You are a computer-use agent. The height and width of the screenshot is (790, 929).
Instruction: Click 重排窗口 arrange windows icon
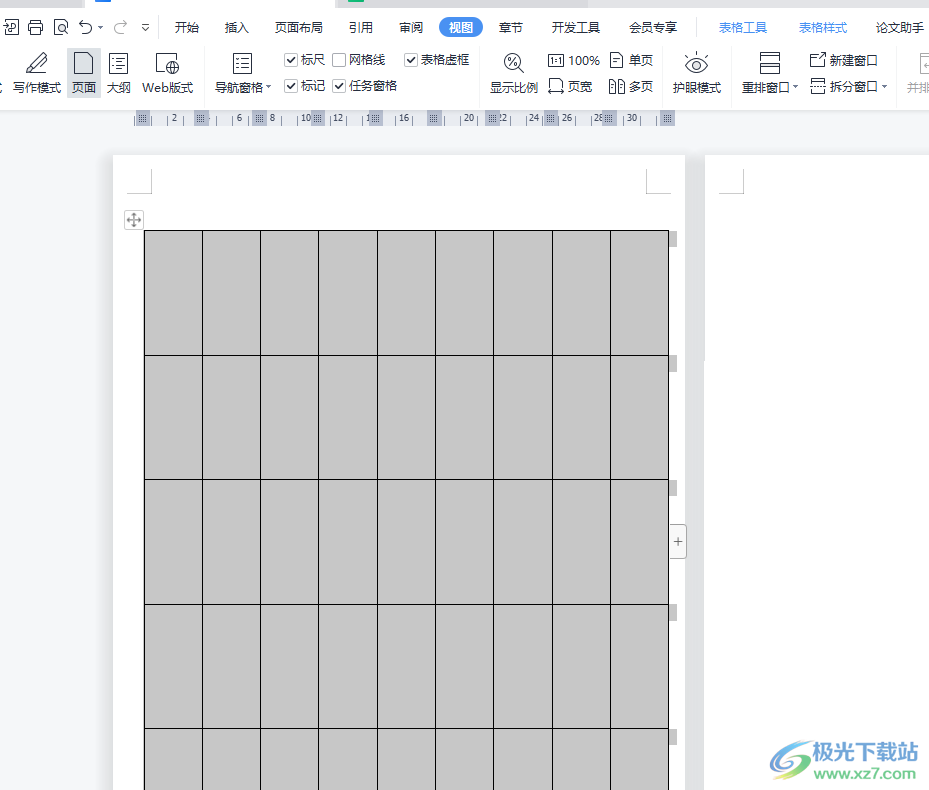click(769, 63)
